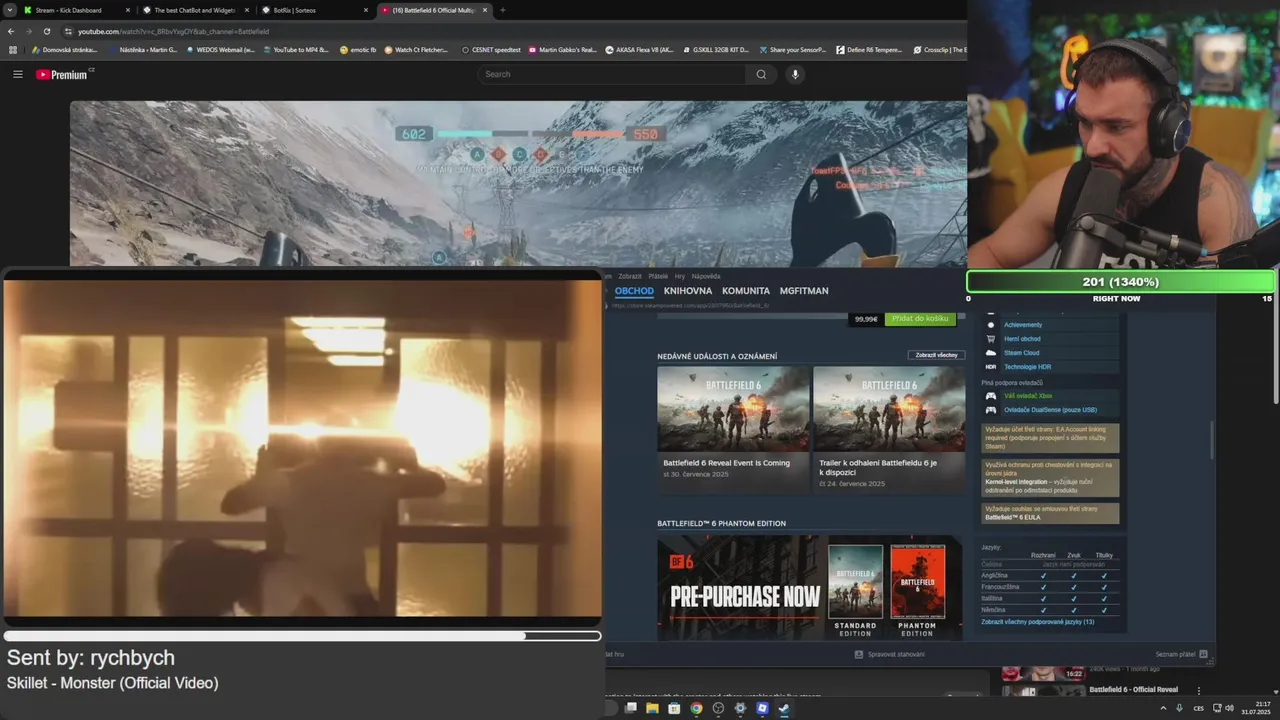Open Steam KNIHOVNA library tab

click(x=688, y=291)
